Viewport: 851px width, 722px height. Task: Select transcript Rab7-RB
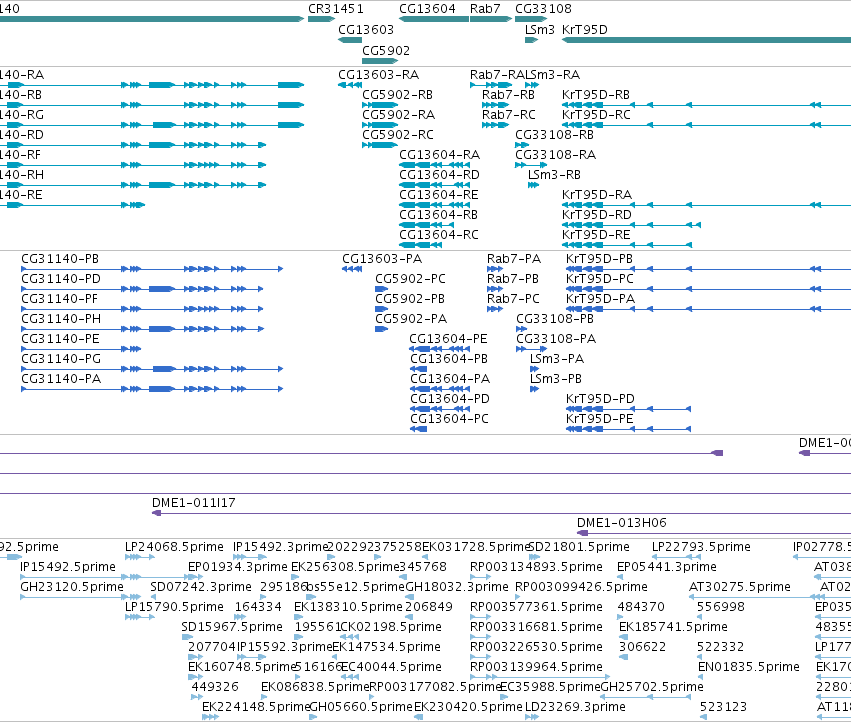point(495,105)
